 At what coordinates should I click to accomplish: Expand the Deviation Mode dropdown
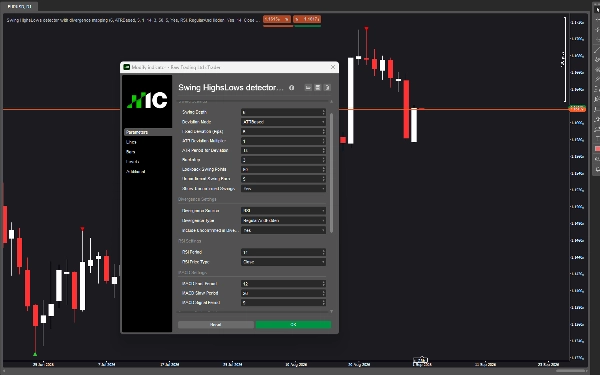283,122
